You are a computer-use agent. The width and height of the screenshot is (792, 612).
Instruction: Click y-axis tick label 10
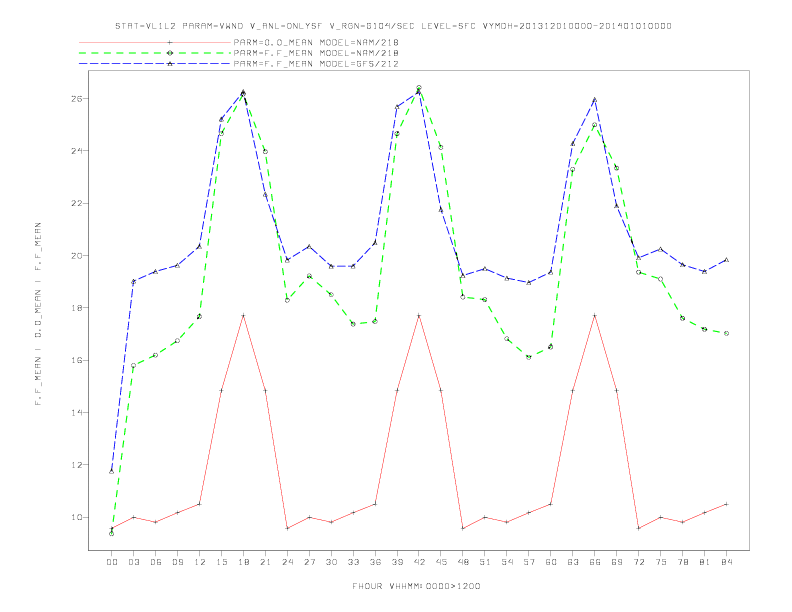pyautogui.click(x=77, y=518)
